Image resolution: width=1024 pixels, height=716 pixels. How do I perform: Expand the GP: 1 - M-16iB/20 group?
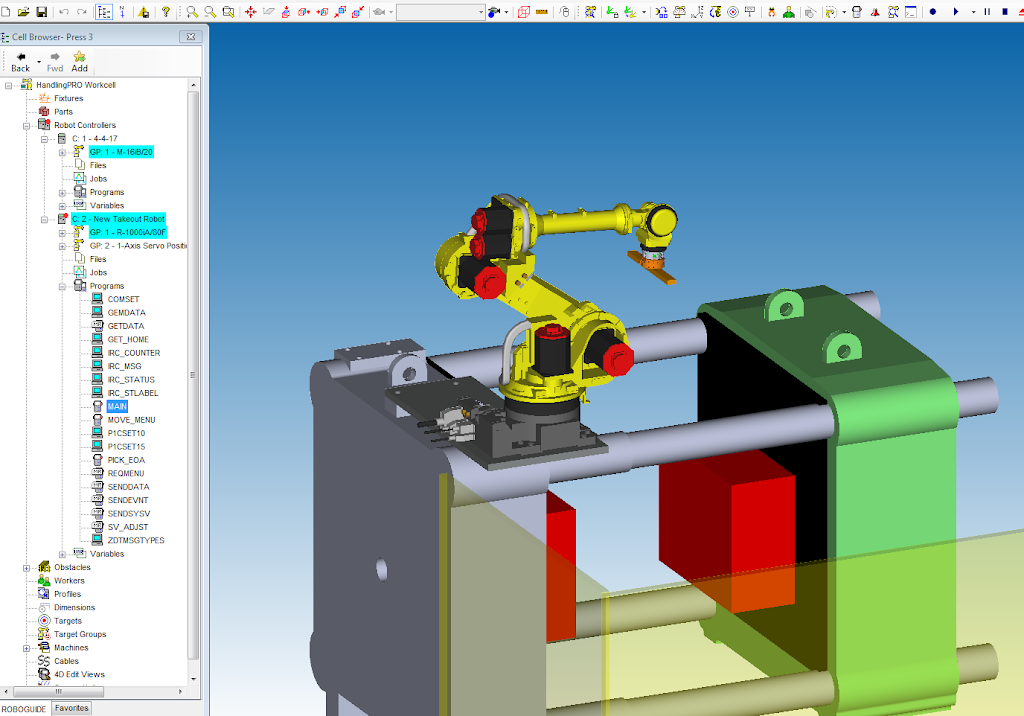tap(62, 152)
